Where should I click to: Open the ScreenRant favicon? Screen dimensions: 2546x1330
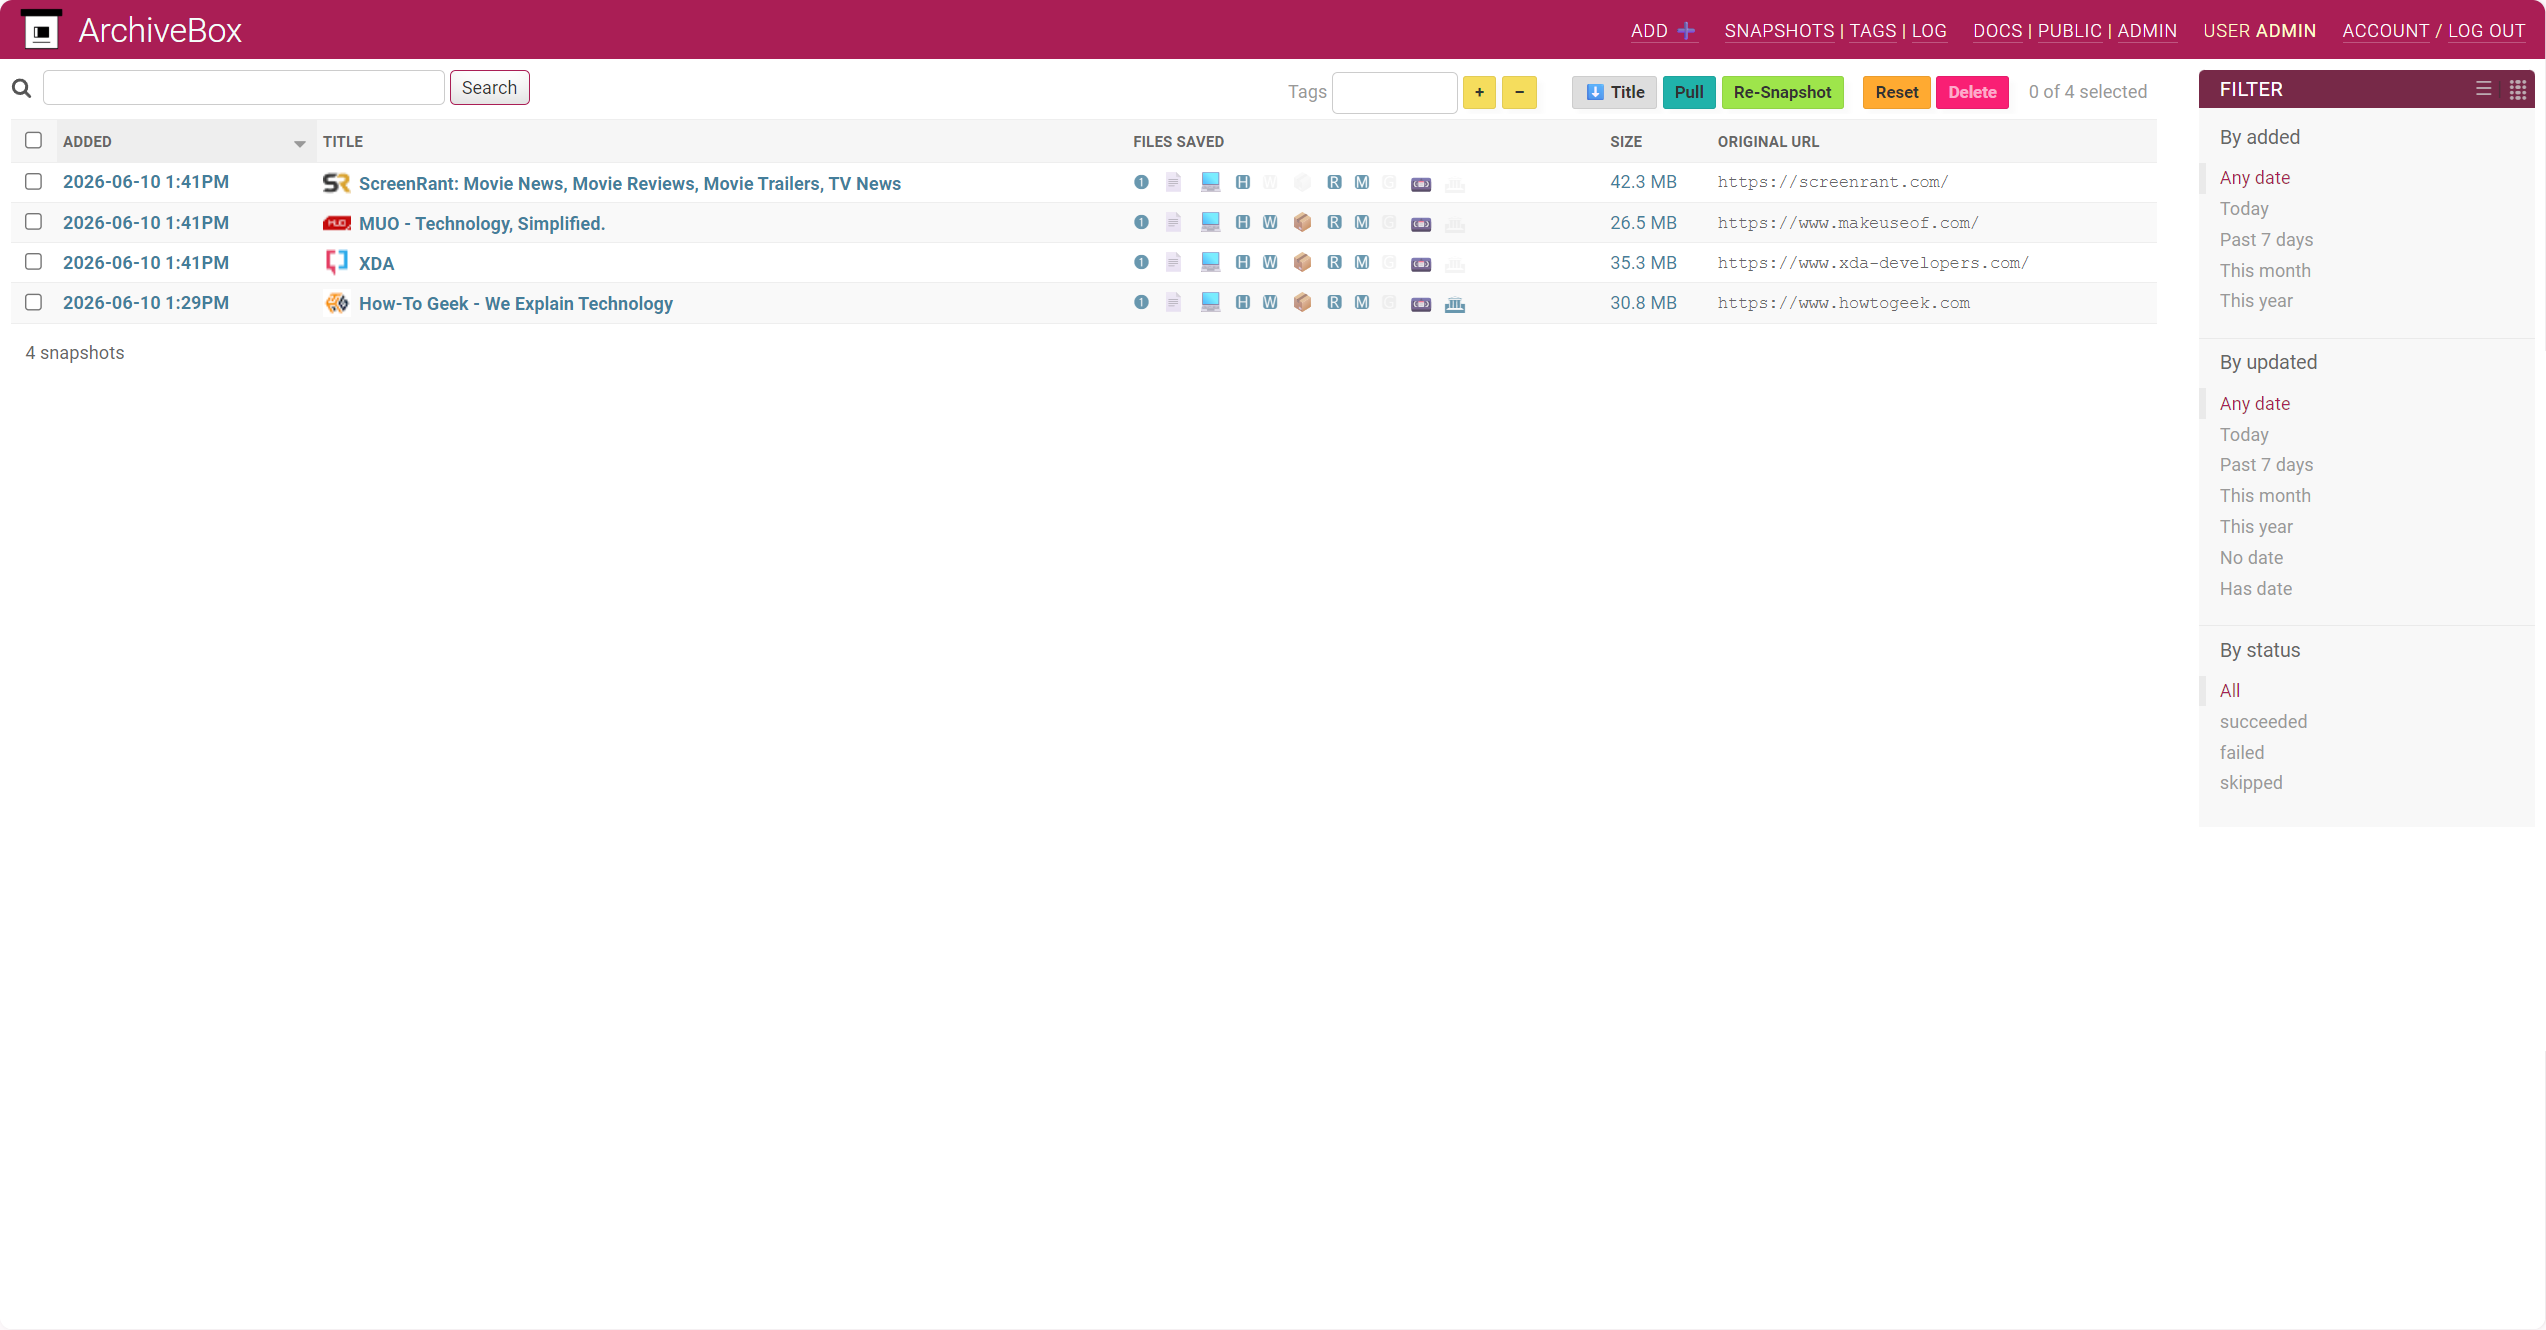[x=336, y=183]
